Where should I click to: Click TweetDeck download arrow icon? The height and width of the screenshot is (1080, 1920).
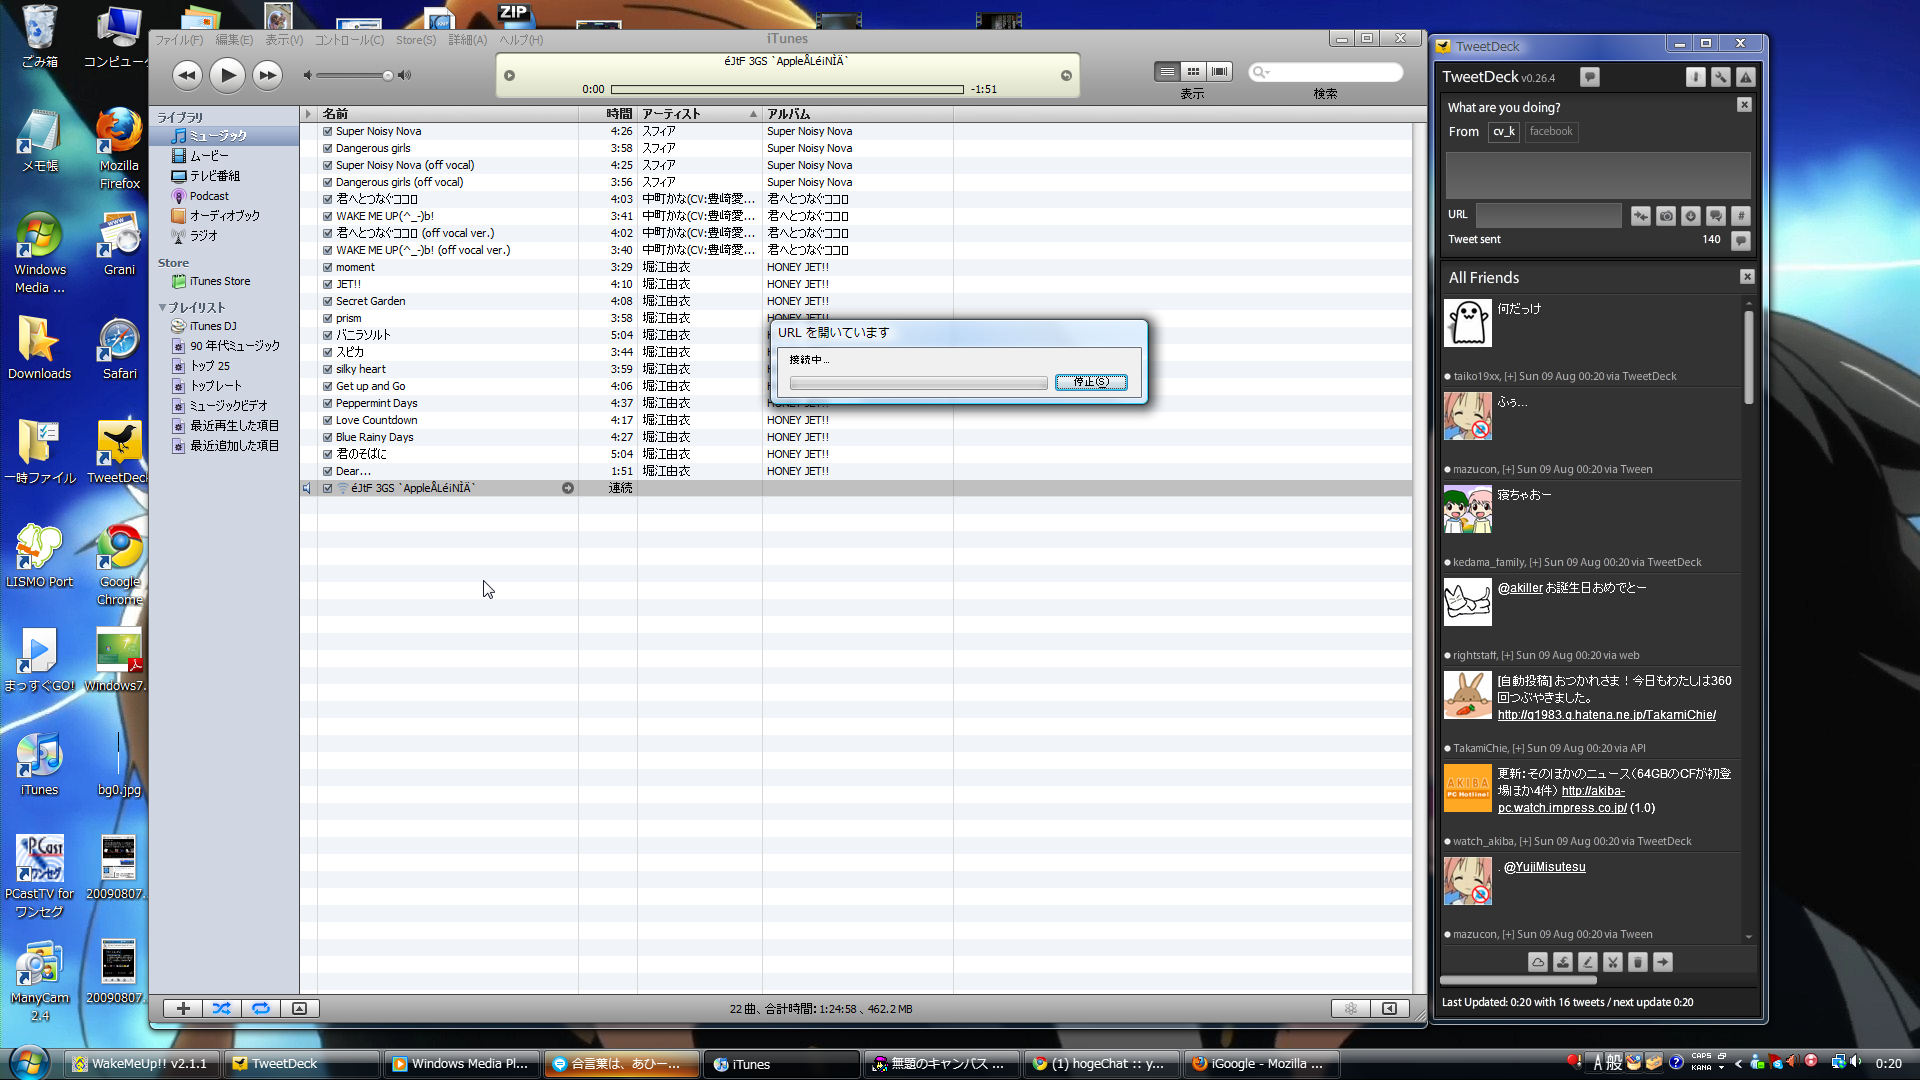(x=1691, y=216)
